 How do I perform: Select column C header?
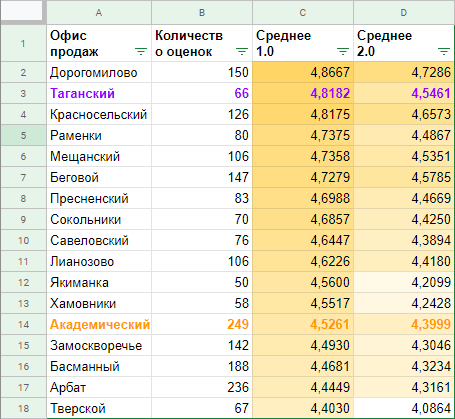[303, 12]
